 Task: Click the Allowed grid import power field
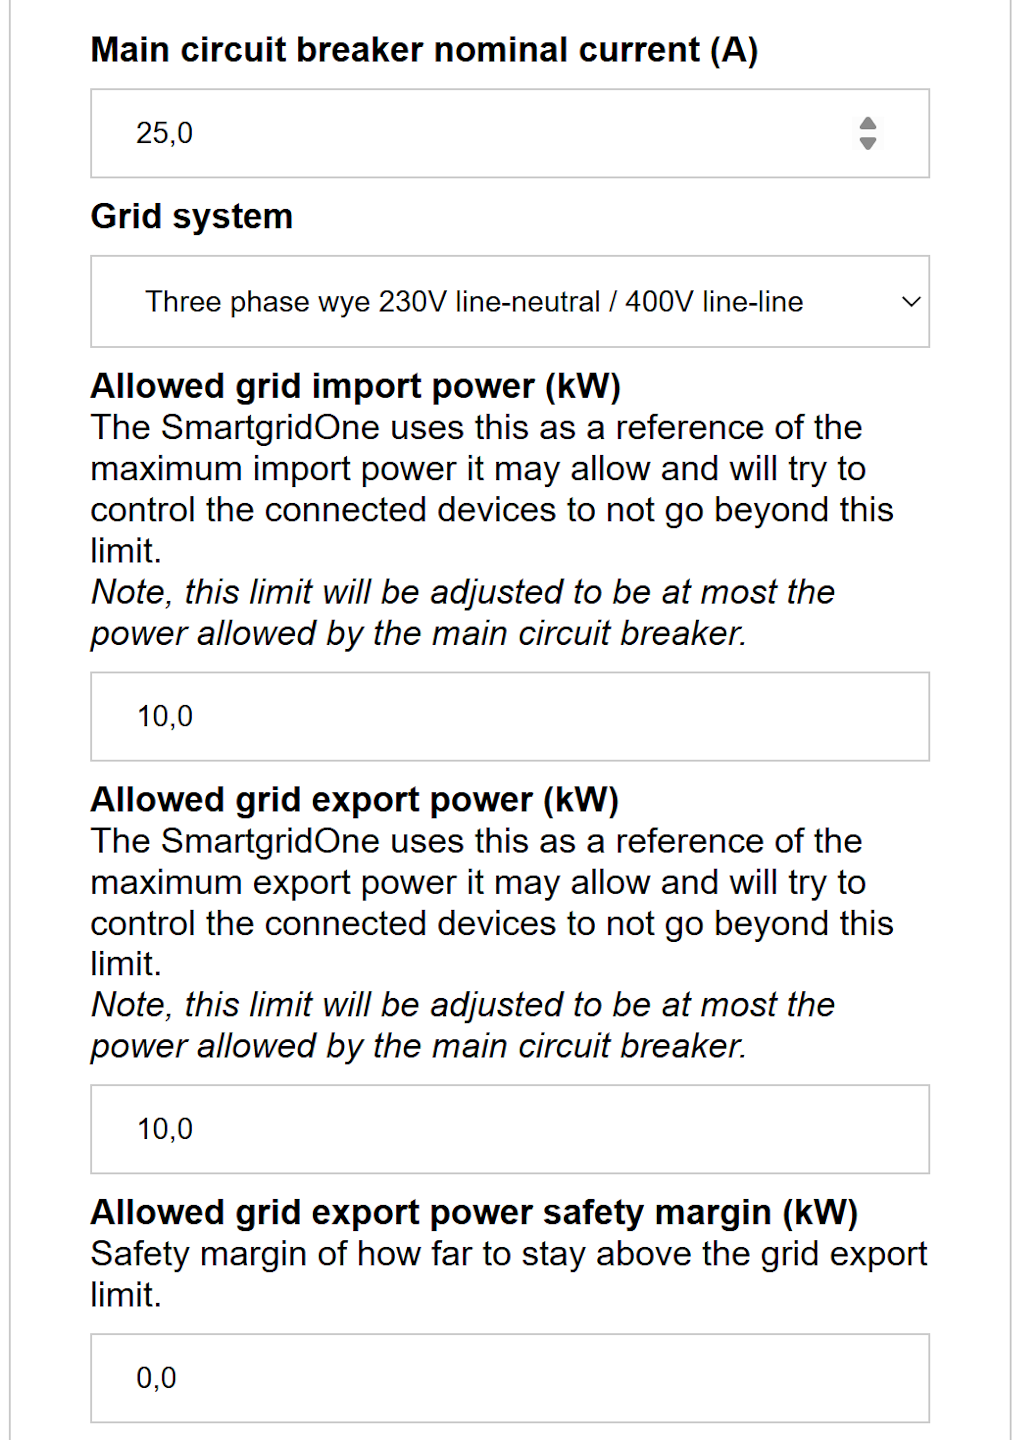point(510,716)
